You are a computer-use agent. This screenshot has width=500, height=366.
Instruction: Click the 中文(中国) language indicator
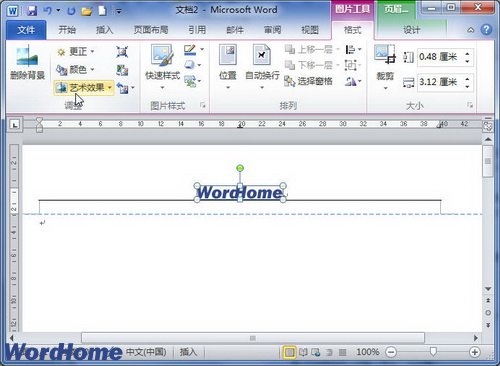tap(146, 352)
